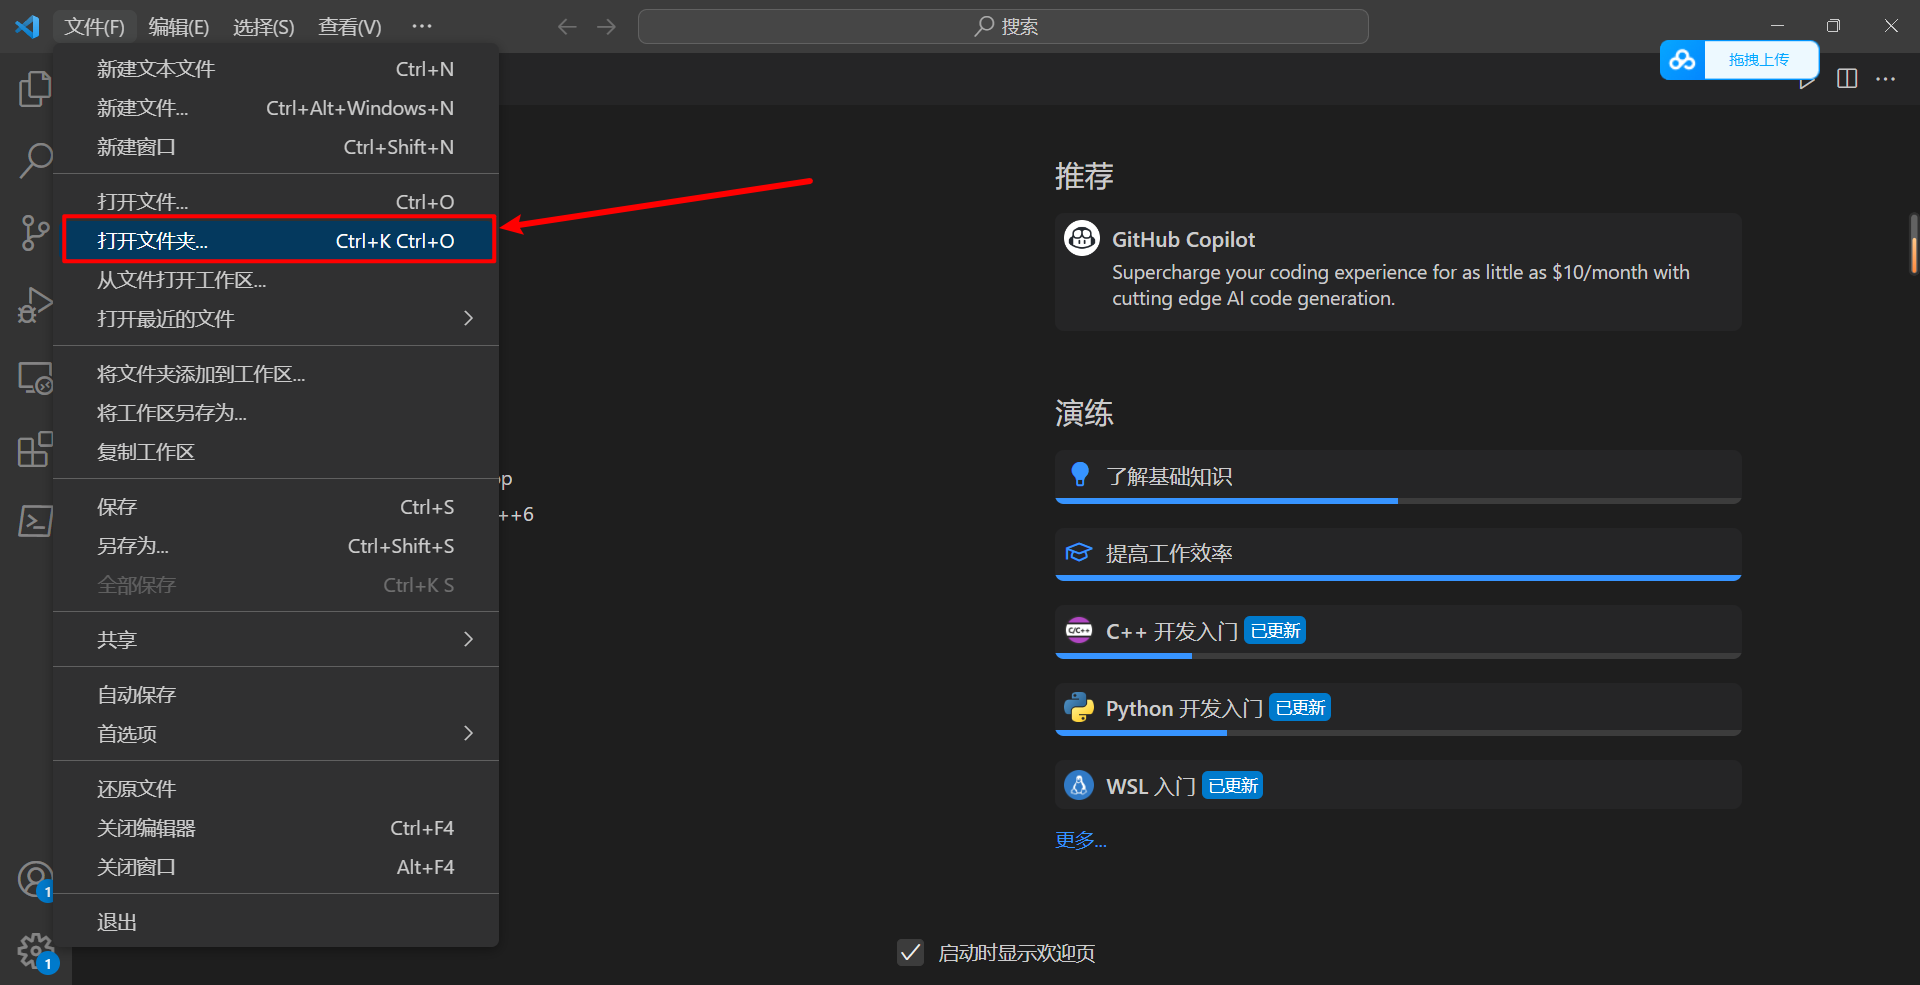Open the Python 开发入门 walkthrough
The height and width of the screenshot is (985, 1920).
pos(1398,709)
